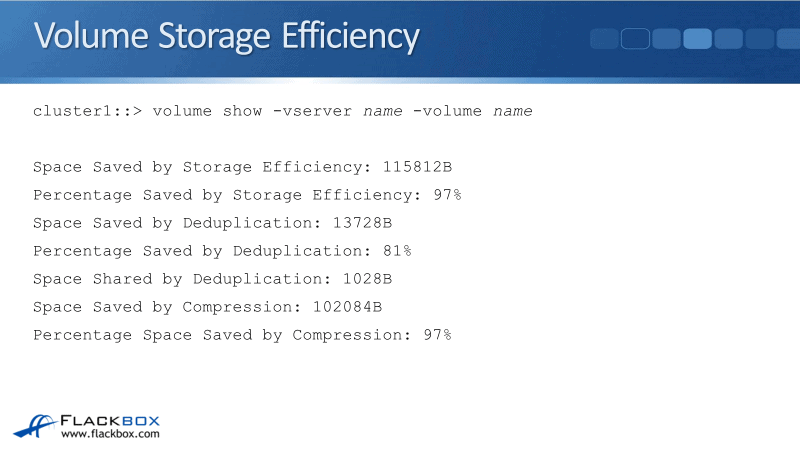Click the 81% deduplication percentage
800x450 pixels.
[397, 251]
